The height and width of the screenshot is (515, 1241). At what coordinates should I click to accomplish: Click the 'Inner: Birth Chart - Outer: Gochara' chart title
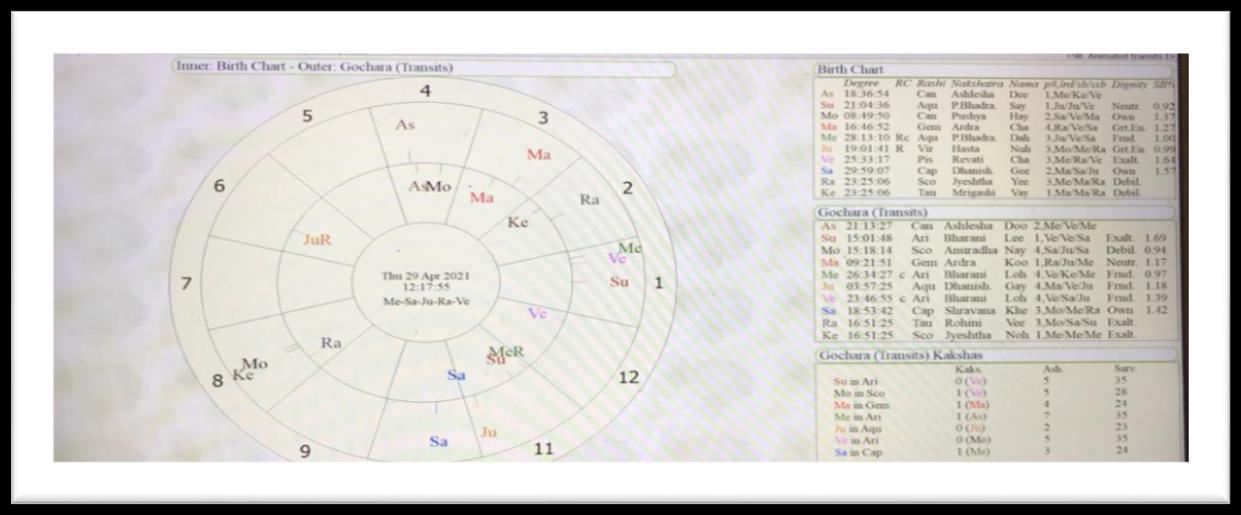pyautogui.click(x=316, y=68)
